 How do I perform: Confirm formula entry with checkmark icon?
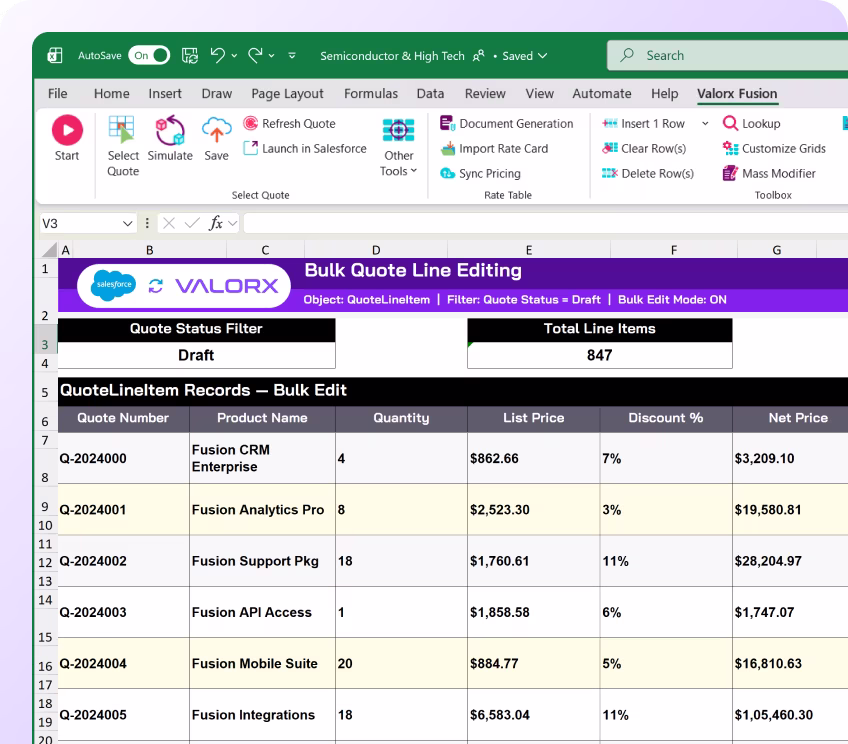[x=192, y=223]
